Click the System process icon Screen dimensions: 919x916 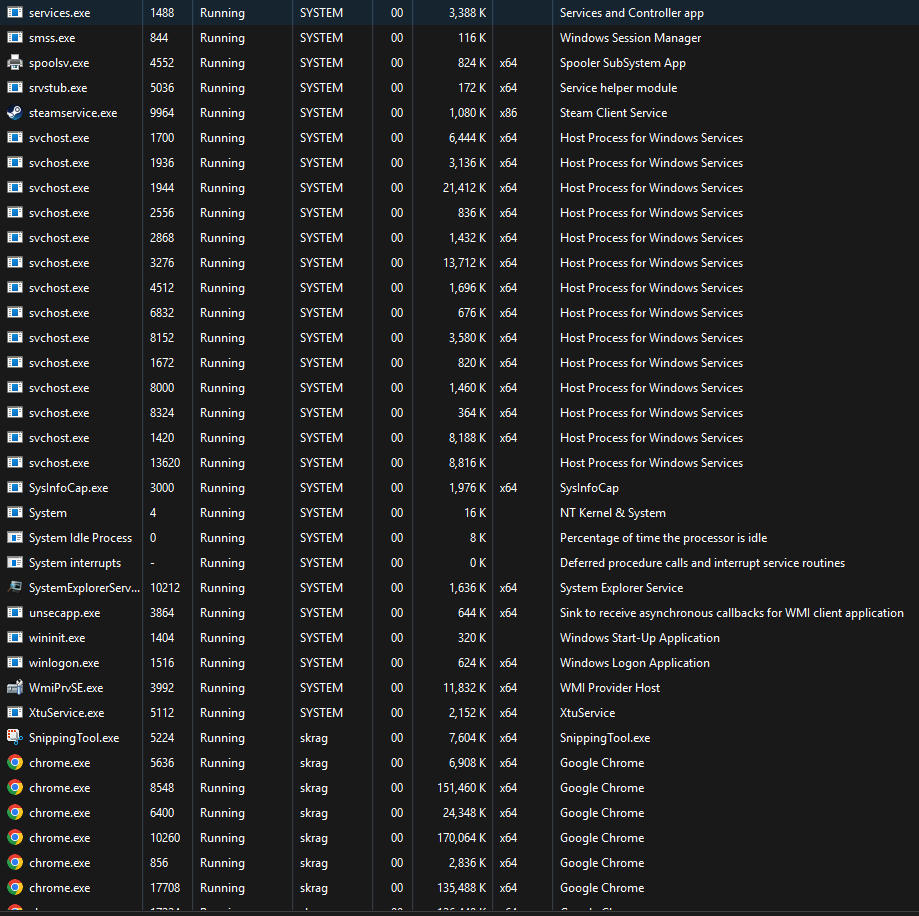[15, 513]
